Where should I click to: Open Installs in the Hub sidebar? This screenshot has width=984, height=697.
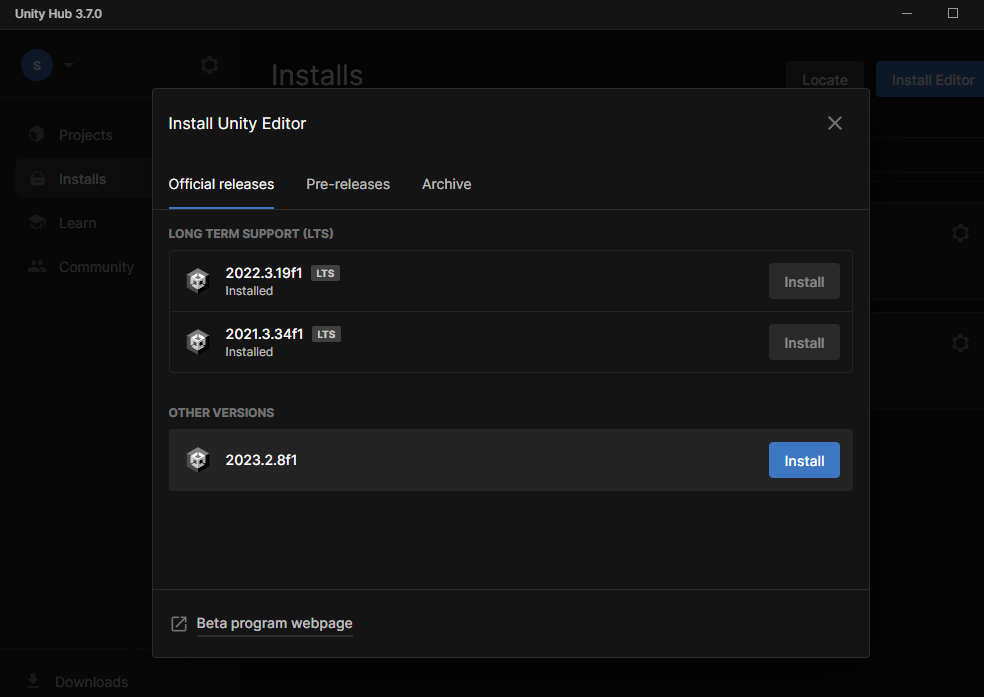(82, 179)
